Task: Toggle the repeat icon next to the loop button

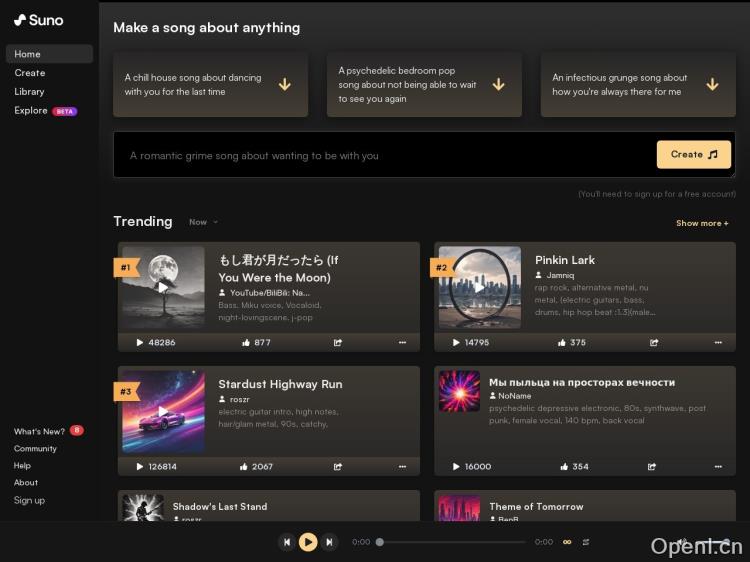Action: (586, 542)
